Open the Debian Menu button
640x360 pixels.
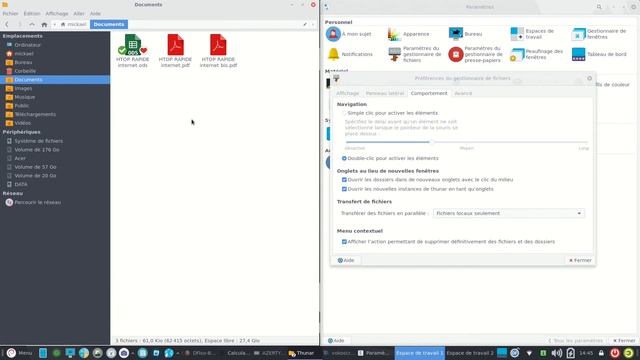(19, 353)
